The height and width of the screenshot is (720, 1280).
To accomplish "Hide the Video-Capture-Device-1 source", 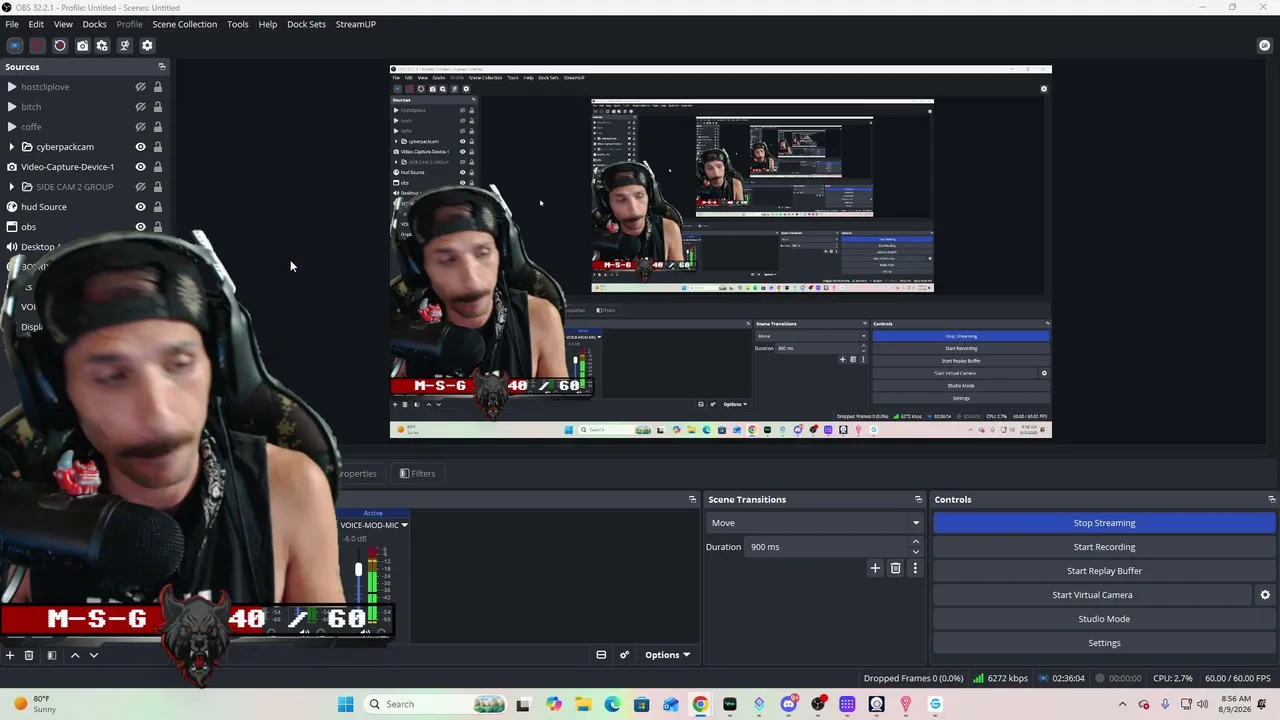I will point(140,167).
